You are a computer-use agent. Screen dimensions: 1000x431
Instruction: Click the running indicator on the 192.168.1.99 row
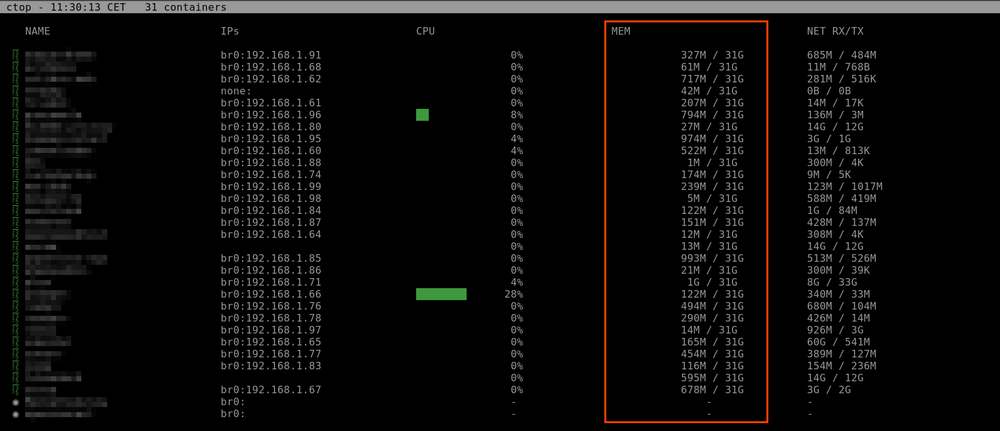coord(15,187)
